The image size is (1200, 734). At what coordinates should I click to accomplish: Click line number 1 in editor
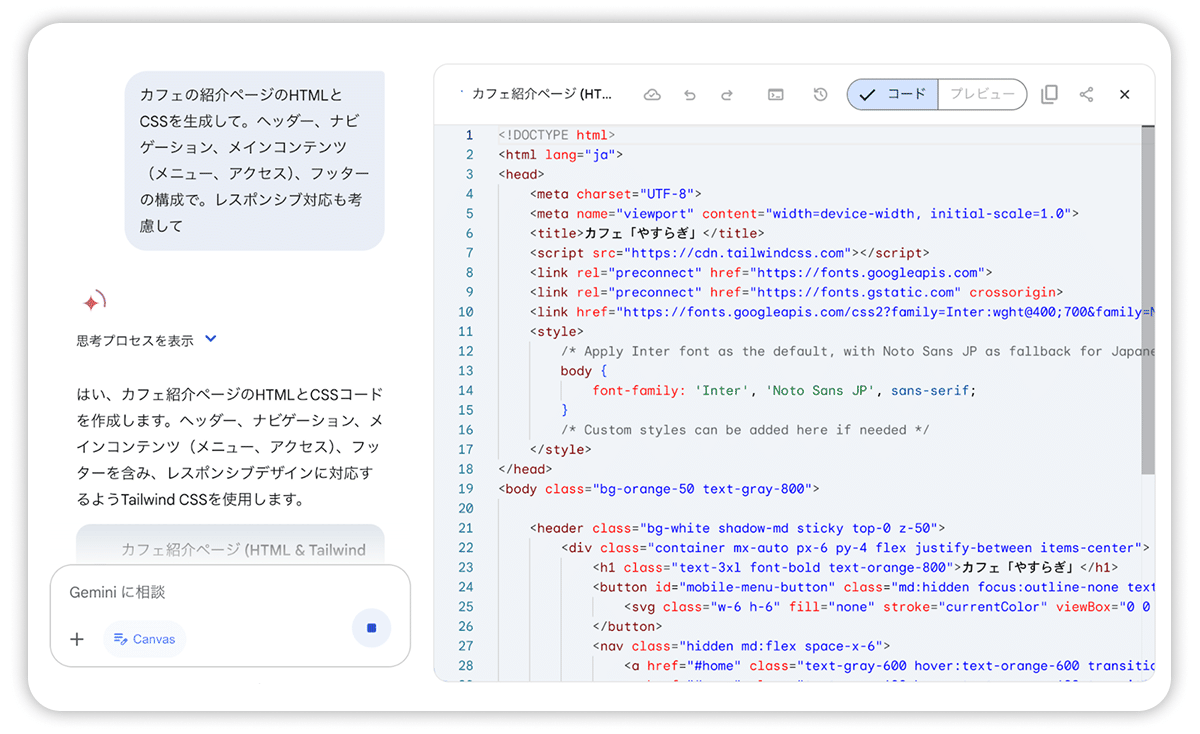click(469, 135)
